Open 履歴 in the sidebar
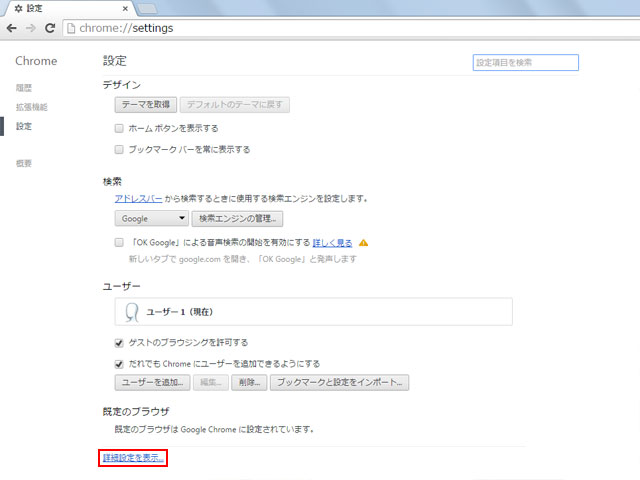The height and width of the screenshot is (480, 640). click(x=24, y=88)
